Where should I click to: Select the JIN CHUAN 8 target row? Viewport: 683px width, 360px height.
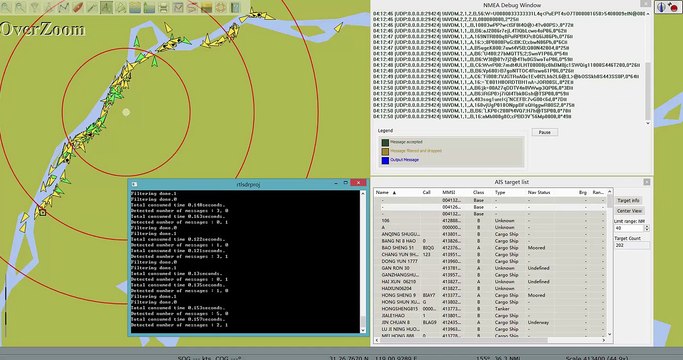click(490, 323)
